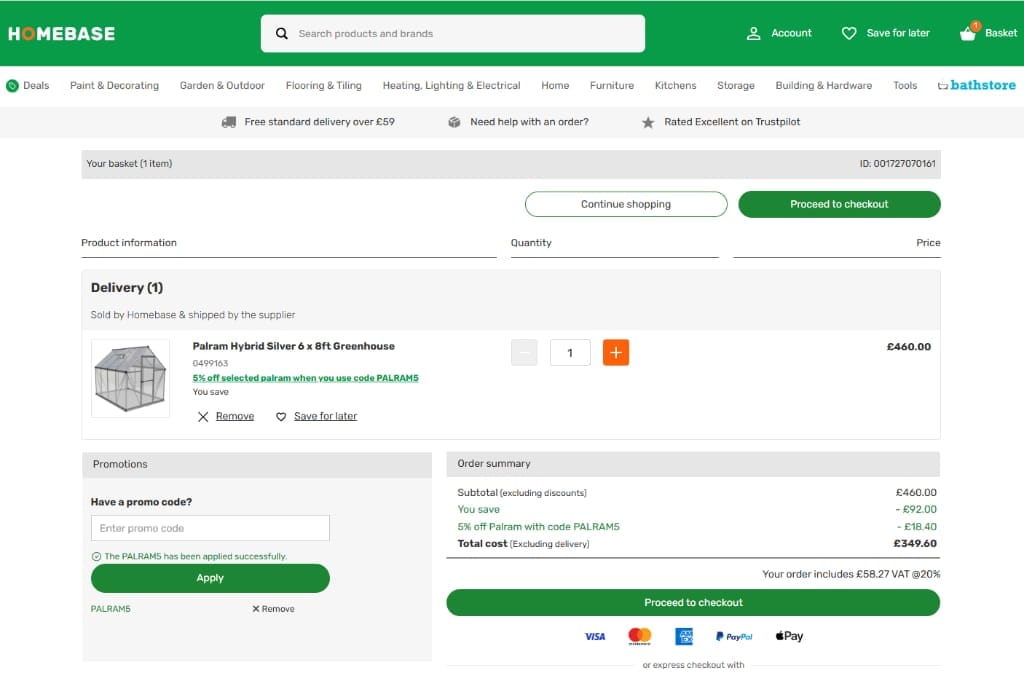Click the Apple Pay logo
Image resolution: width=1024 pixels, height=684 pixels.
tap(790, 636)
